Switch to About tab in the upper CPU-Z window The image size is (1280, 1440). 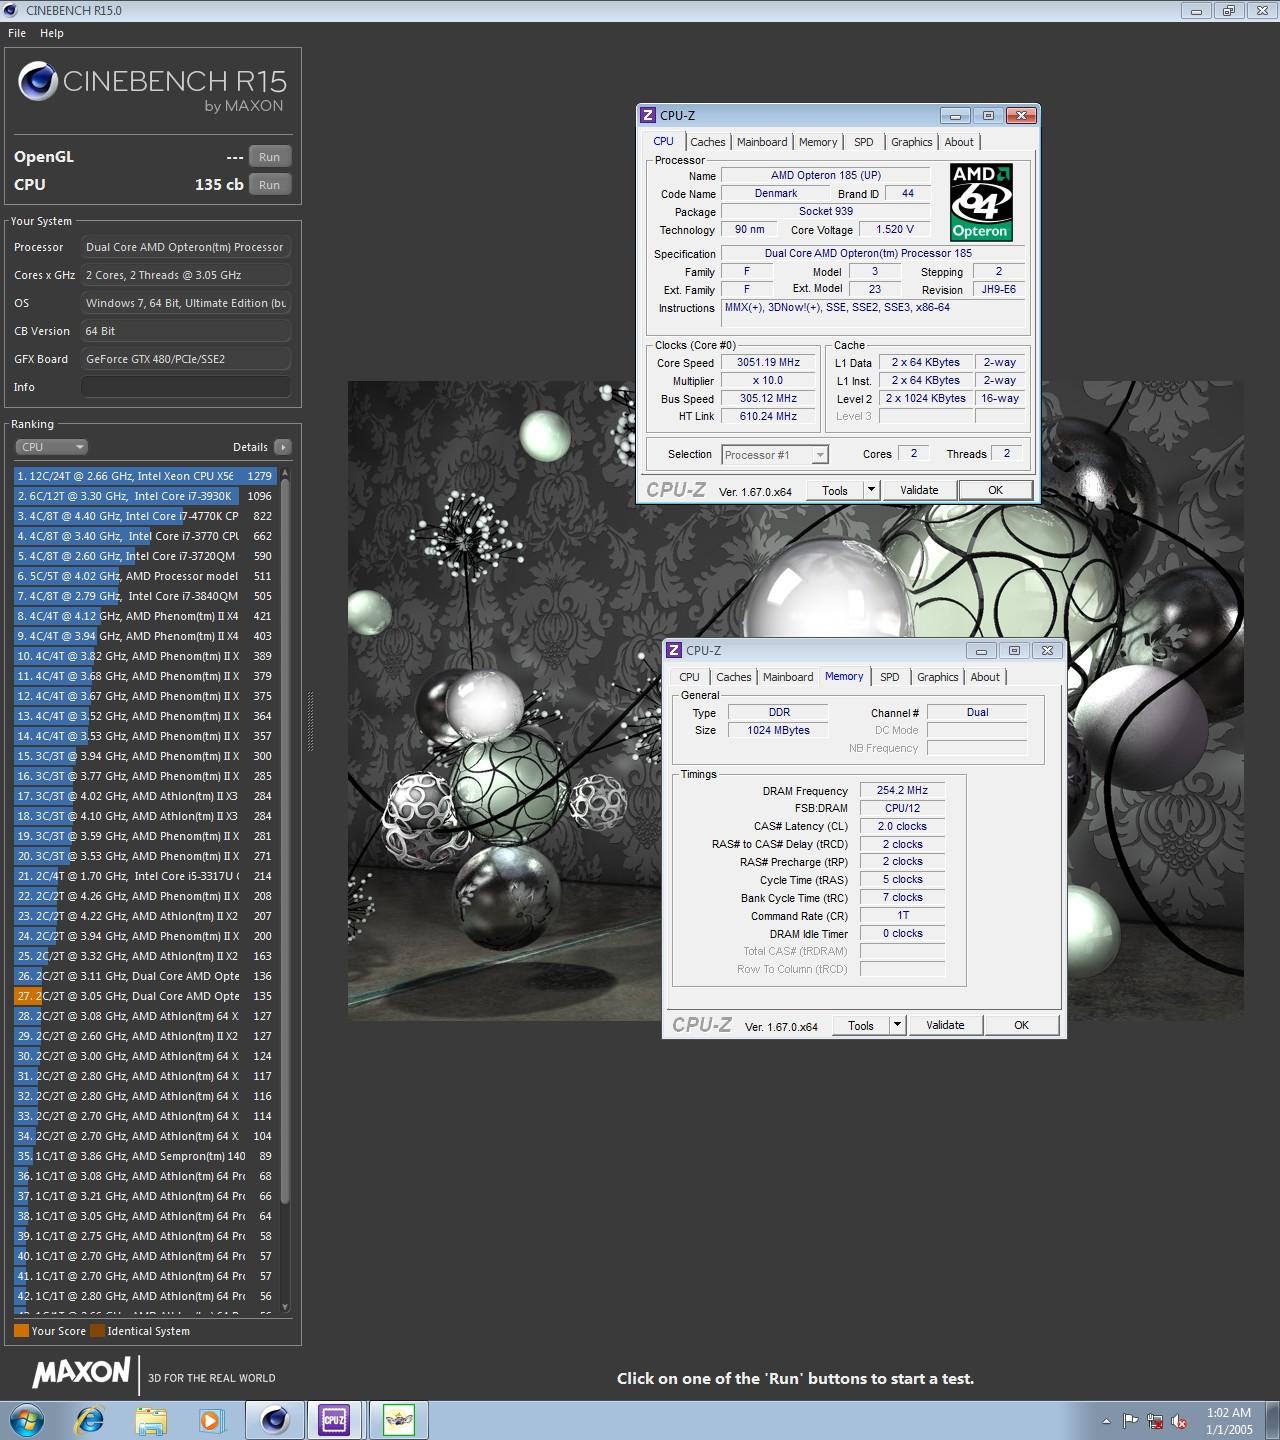point(959,142)
